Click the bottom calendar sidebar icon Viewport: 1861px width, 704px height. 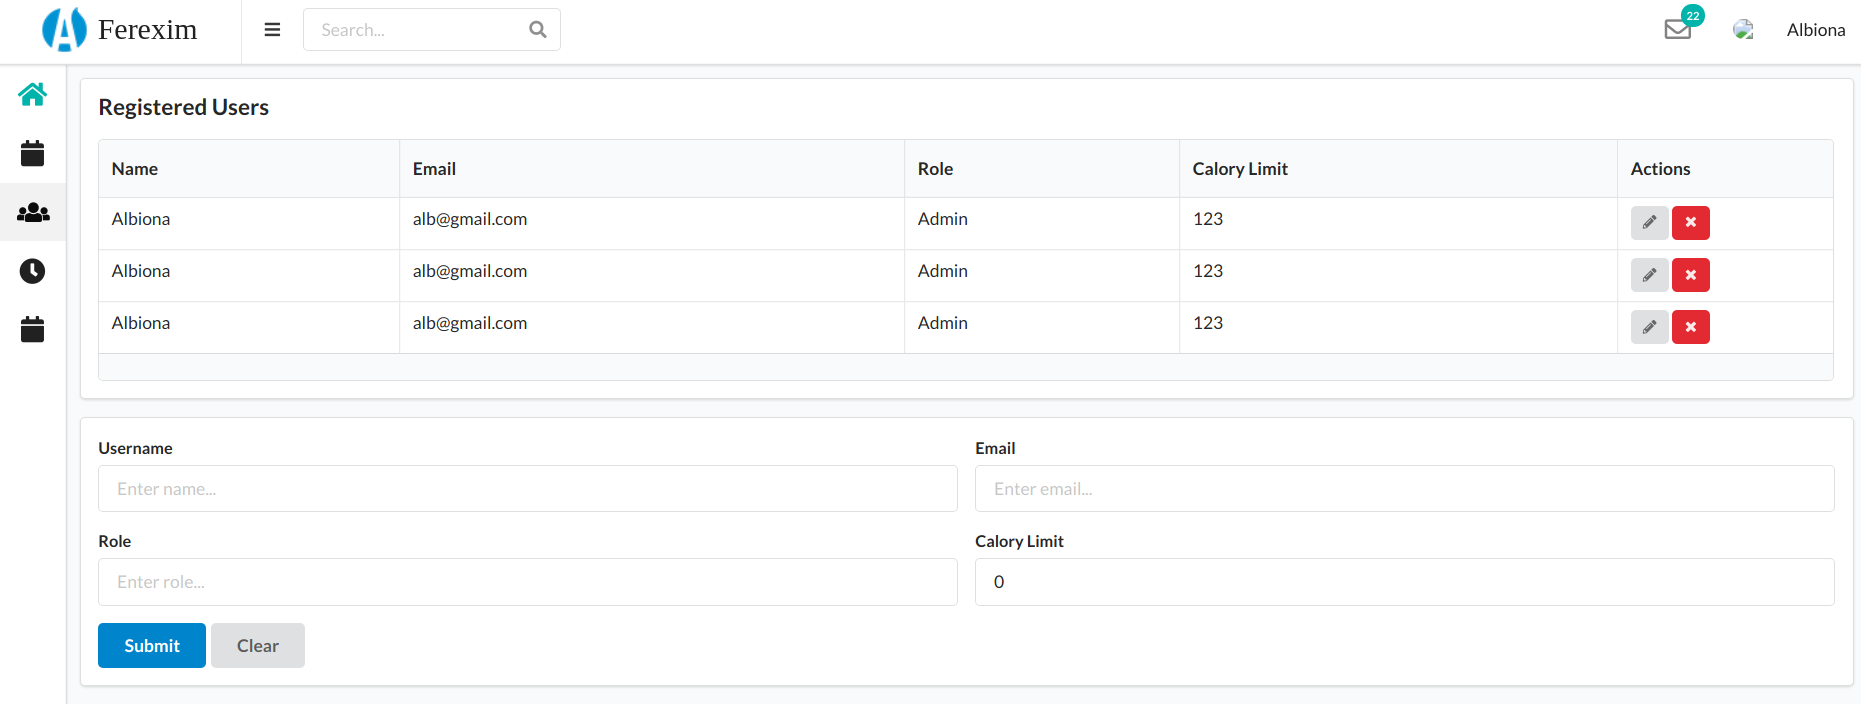pos(32,329)
